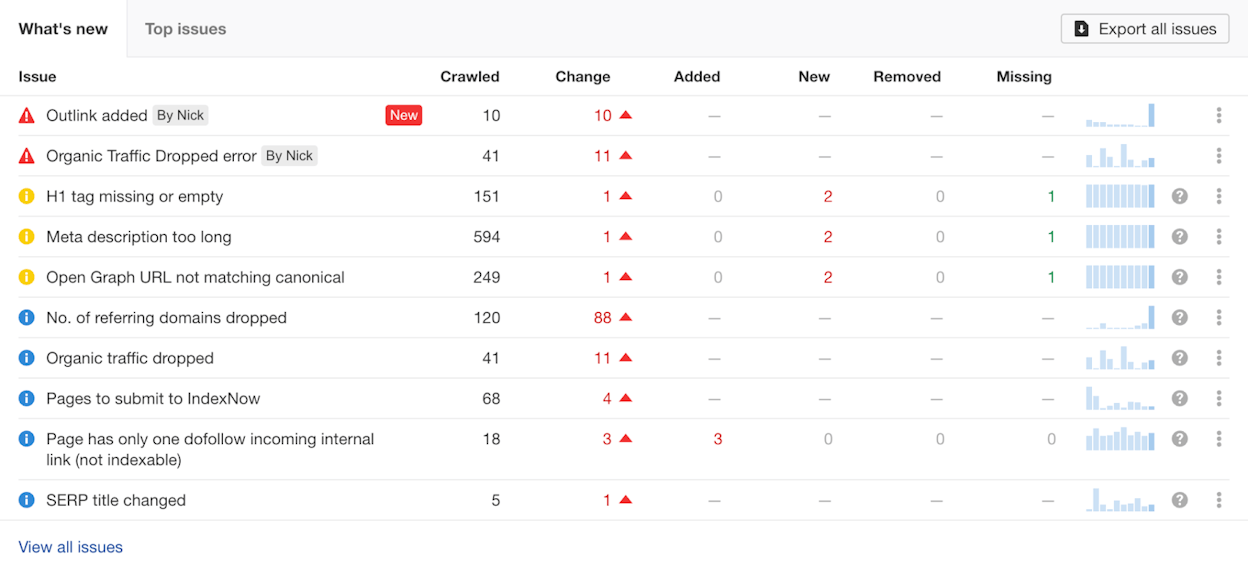
Task: Open more options for SERP title changed
Action: [1219, 500]
